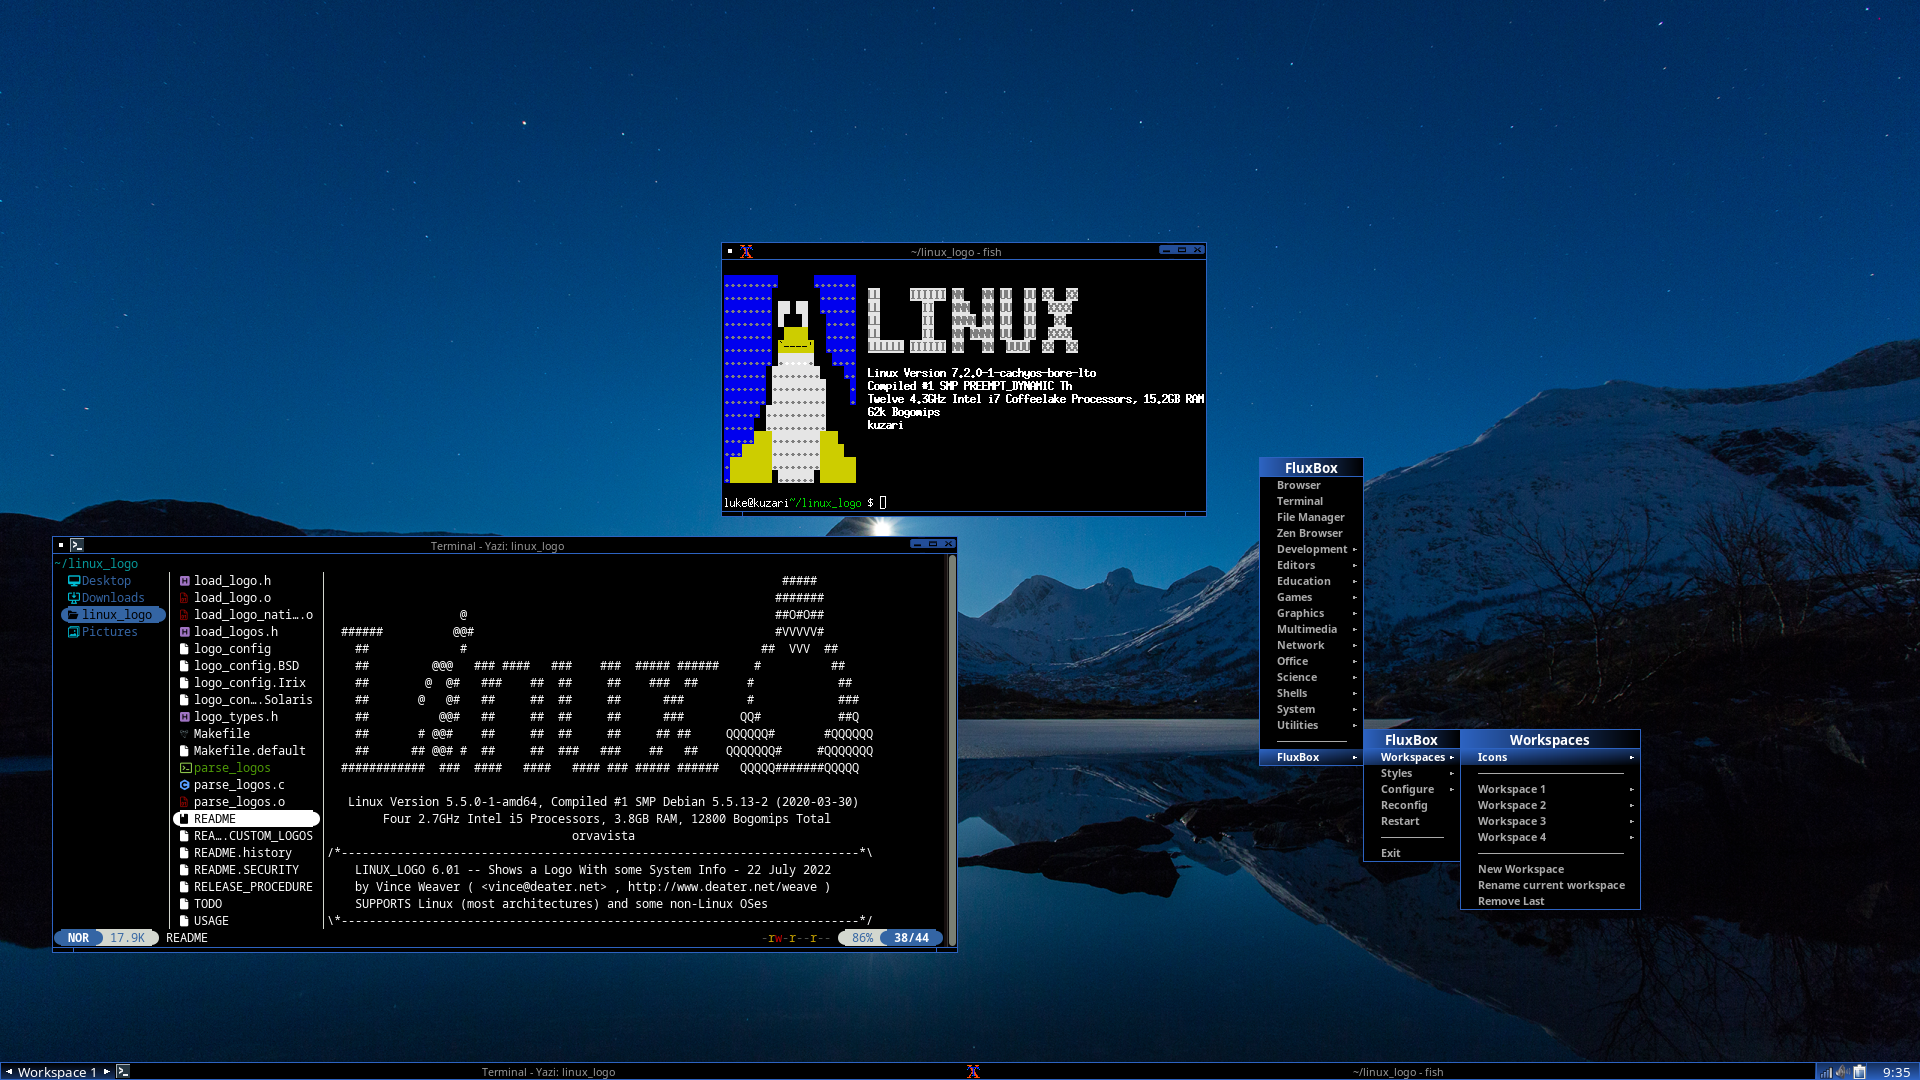Click Rename current workspace
1920x1080 pixels.
click(1550, 885)
